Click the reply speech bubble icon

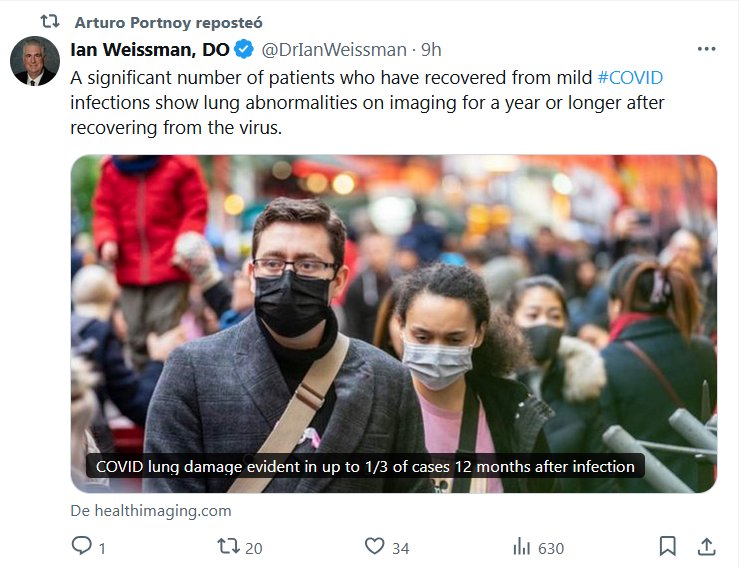click(82, 546)
